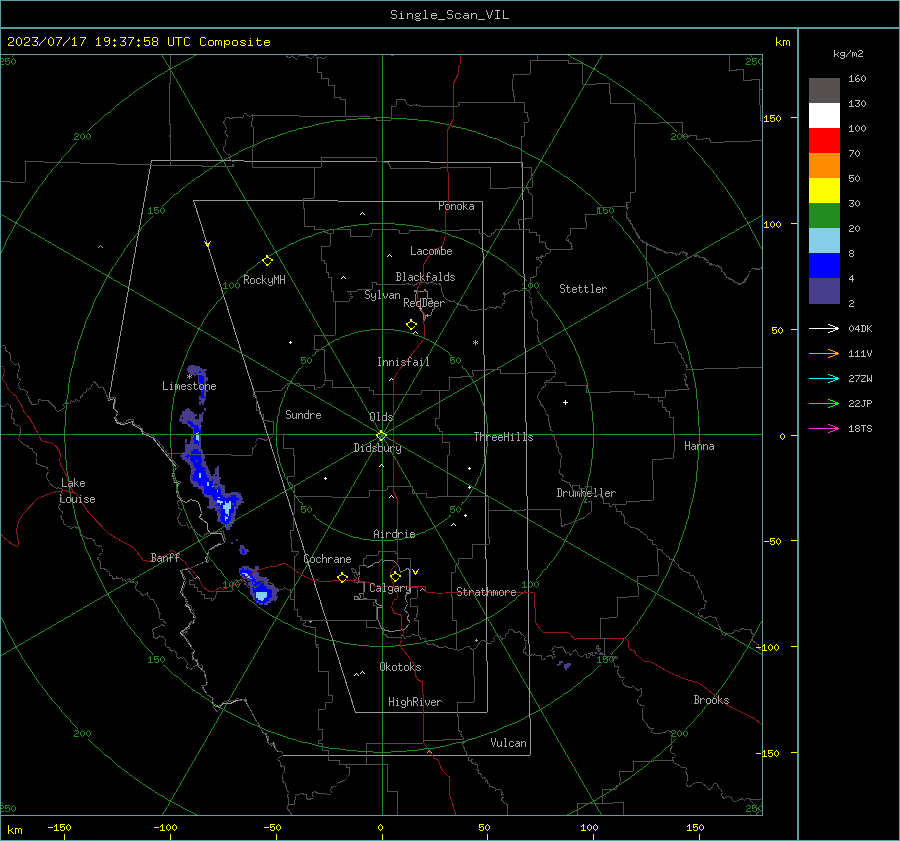
Task: Click the orange 111V arrow icon
Action: [824, 354]
